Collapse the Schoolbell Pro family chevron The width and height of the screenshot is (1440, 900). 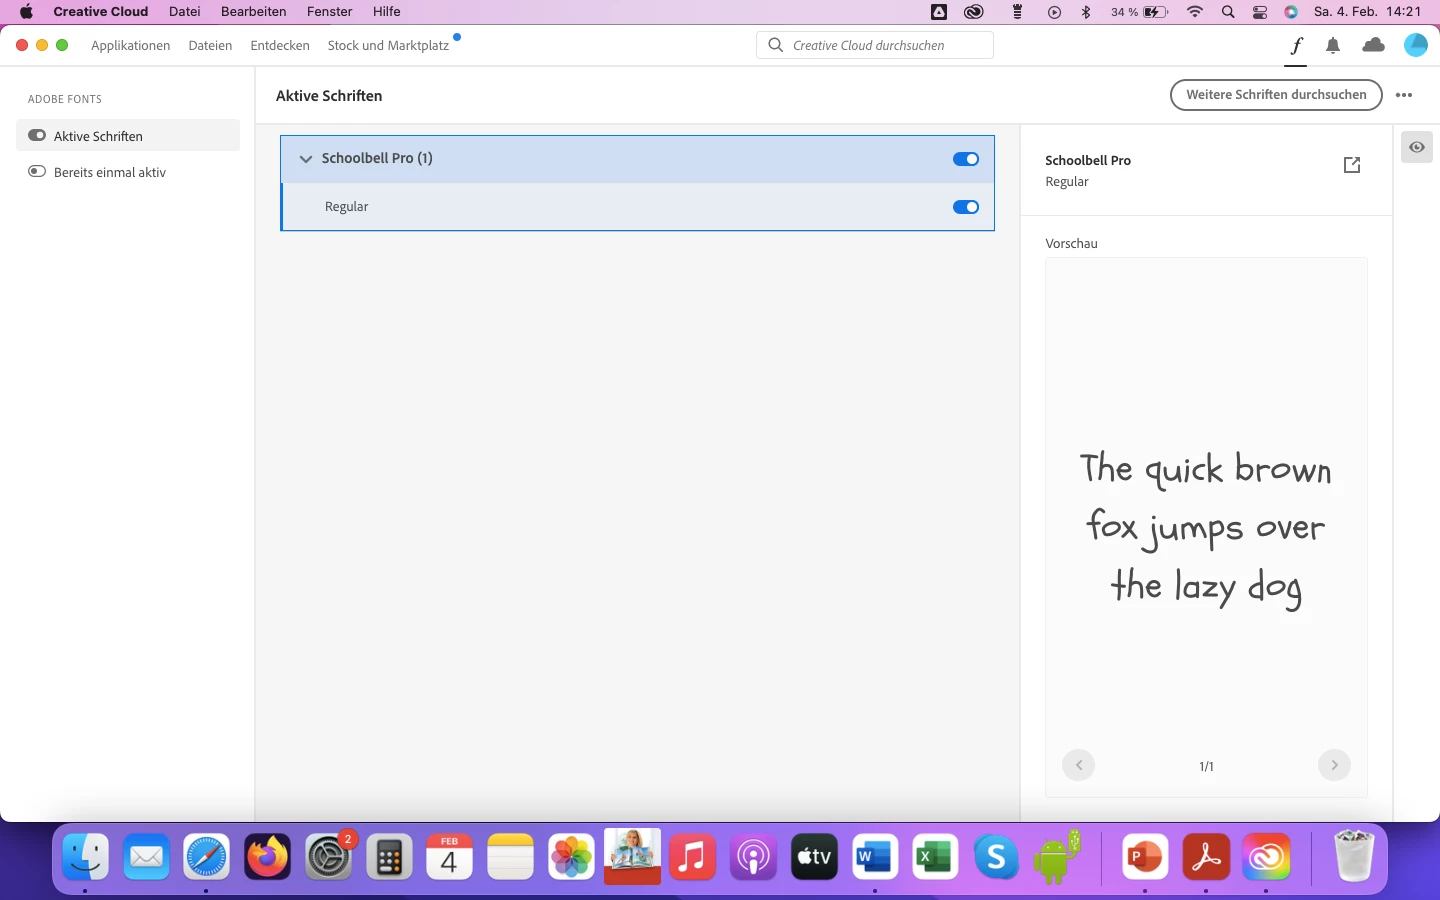click(306, 159)
